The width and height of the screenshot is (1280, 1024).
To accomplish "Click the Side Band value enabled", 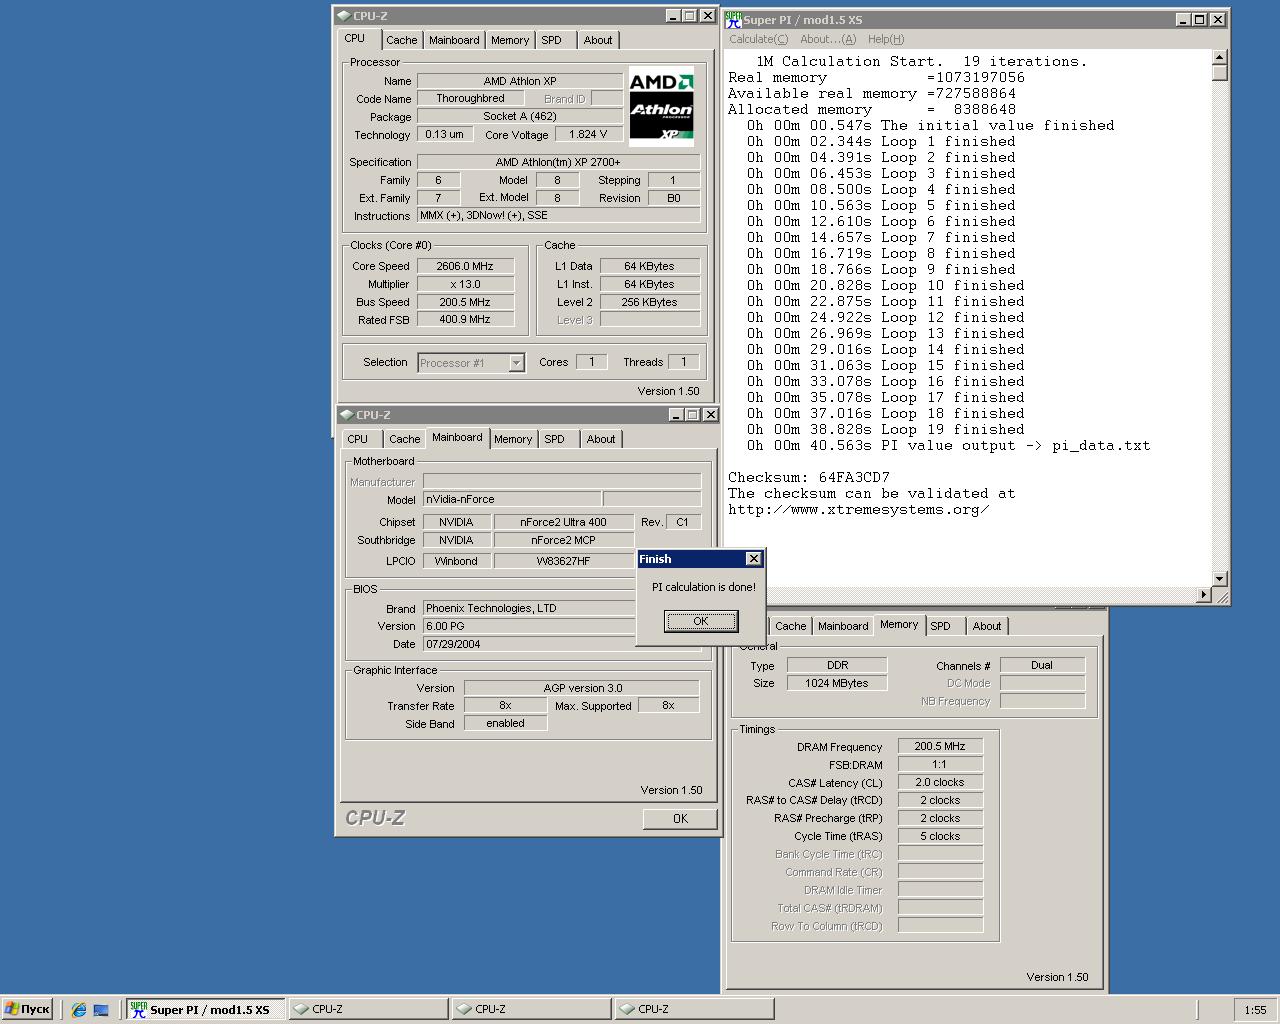I will 505,724.
